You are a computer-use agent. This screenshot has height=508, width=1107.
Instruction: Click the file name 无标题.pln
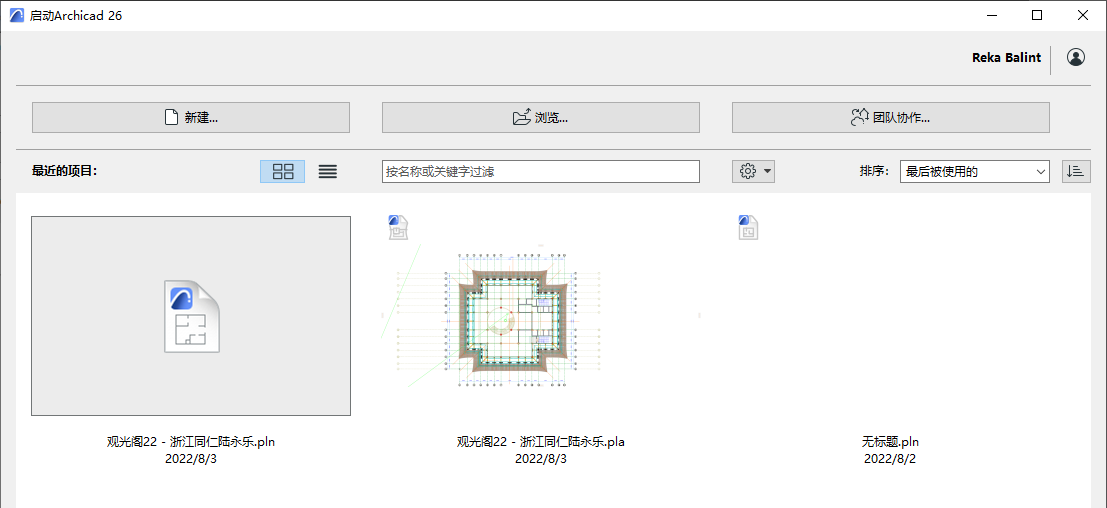pos(890,442)
